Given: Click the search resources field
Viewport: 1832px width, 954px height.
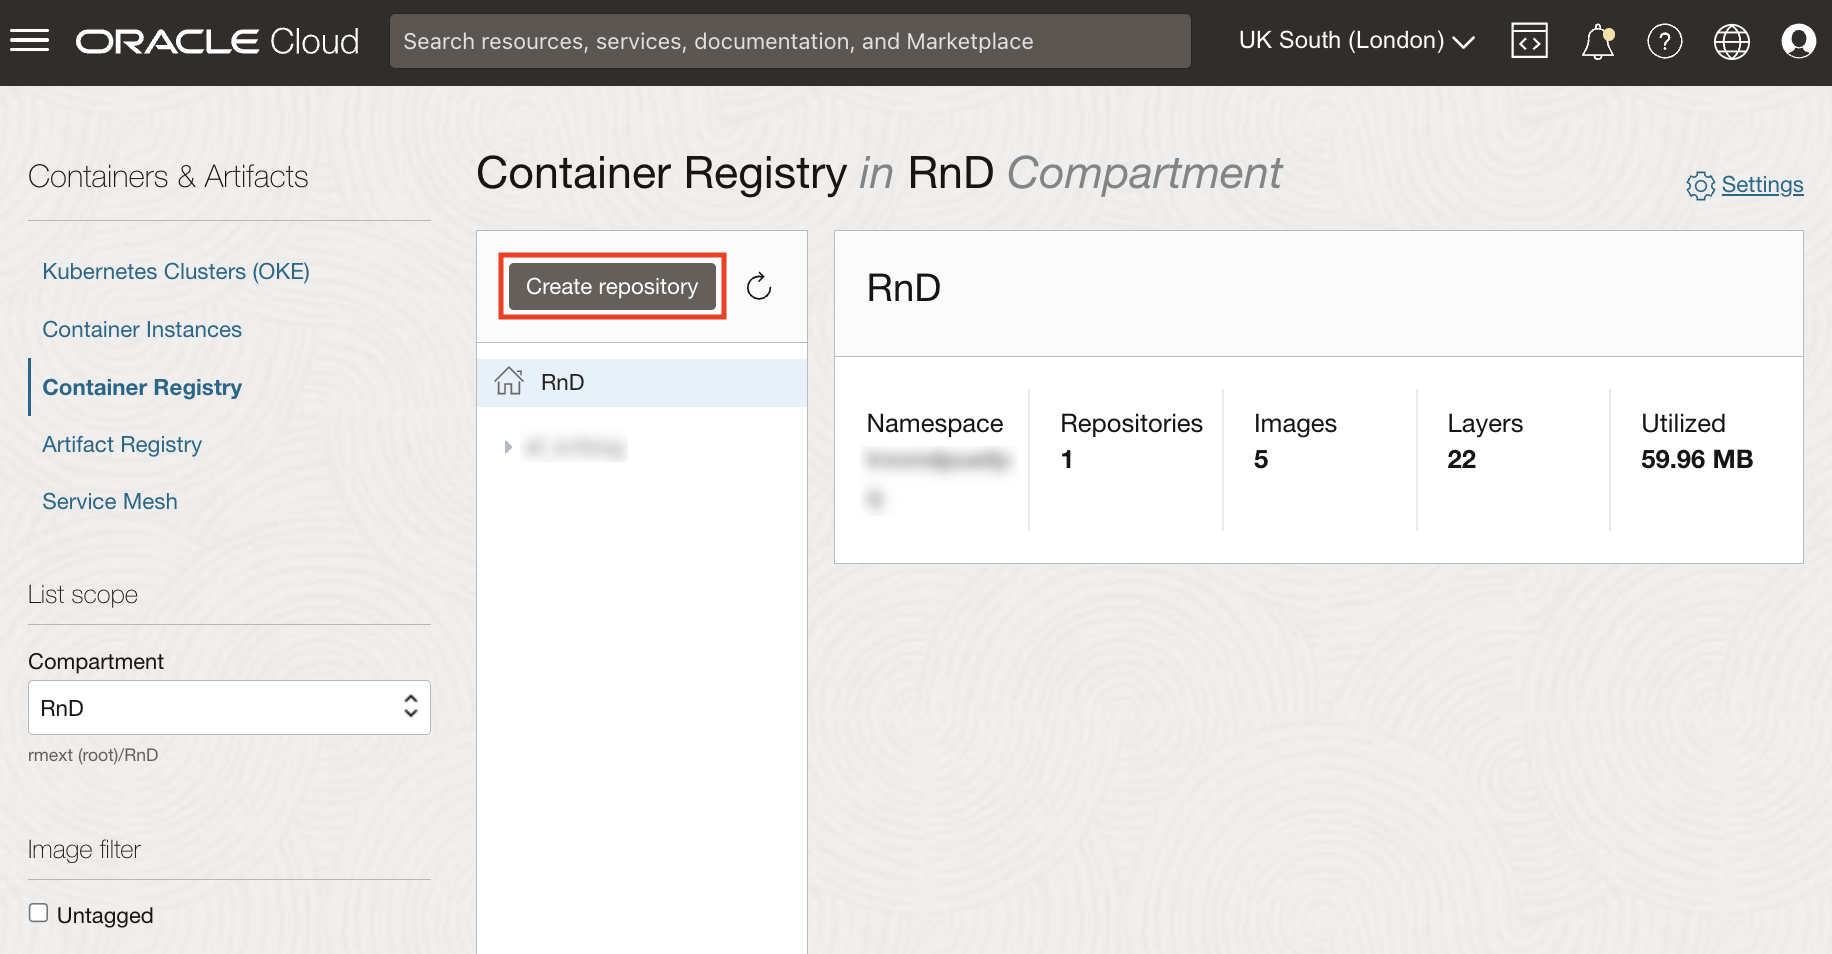Looking at the screenshot, I should click(x=789, y=41).
